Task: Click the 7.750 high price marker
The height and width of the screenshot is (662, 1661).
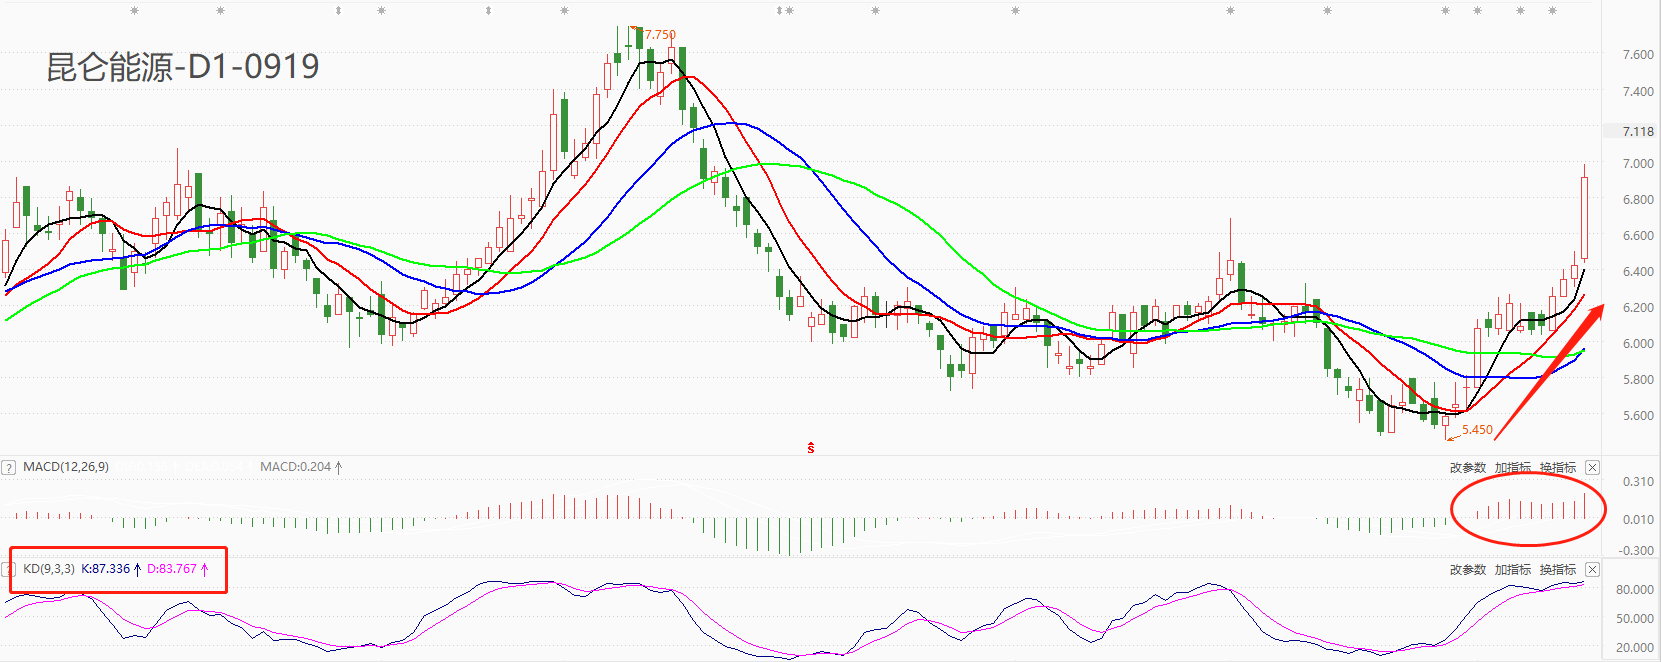Action: (660, 34)
